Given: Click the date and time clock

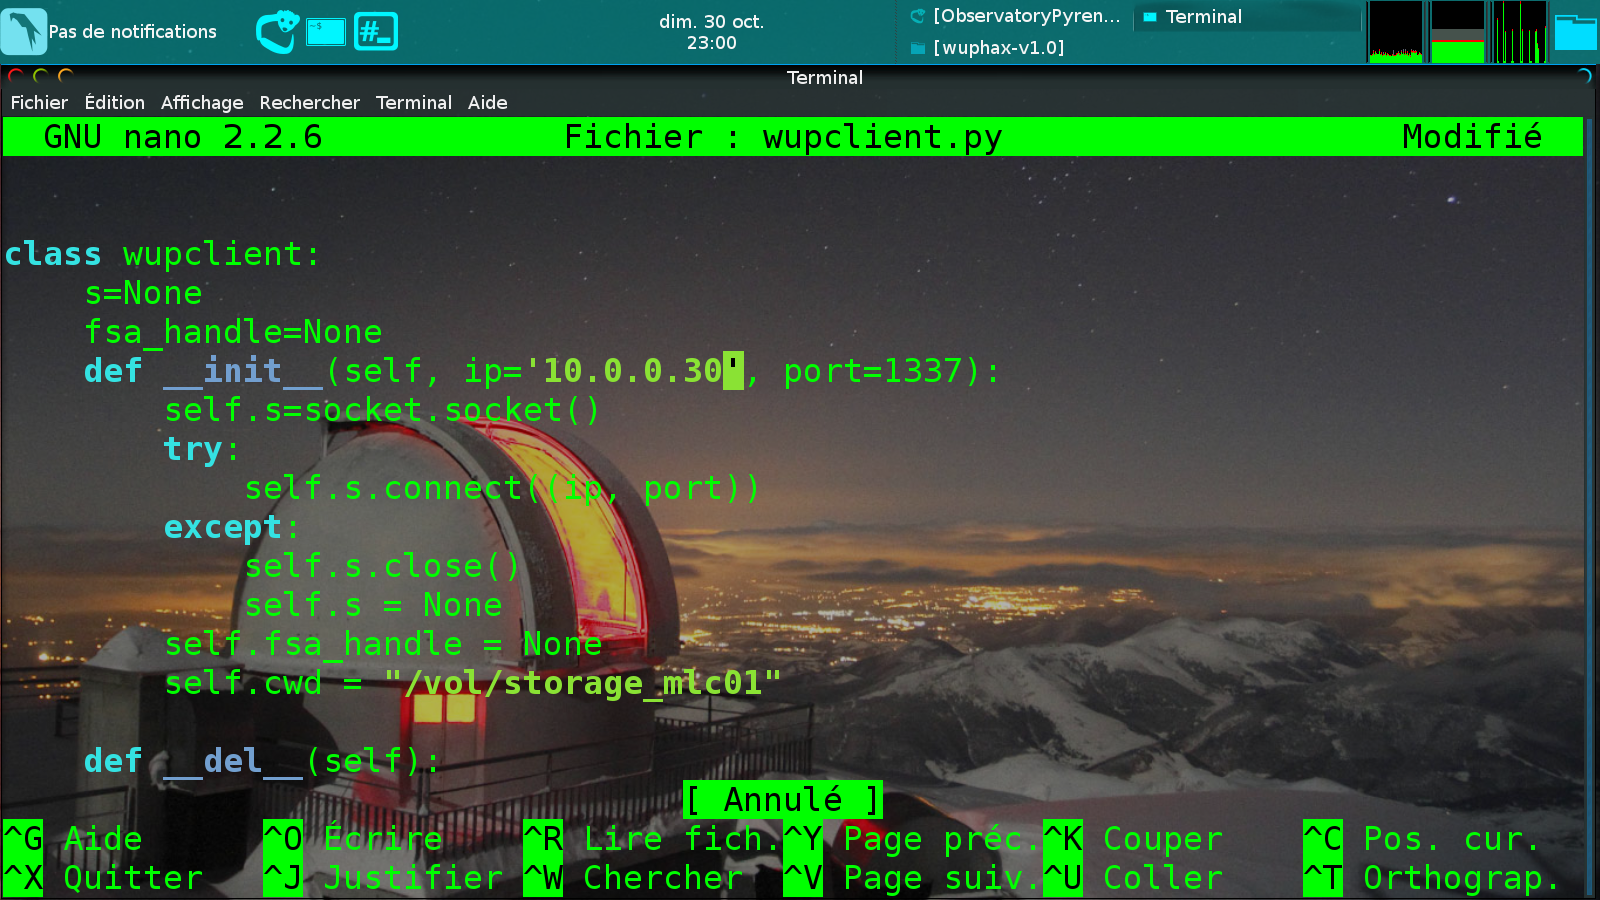Looking at the screenshot, I should pos(711,32).
